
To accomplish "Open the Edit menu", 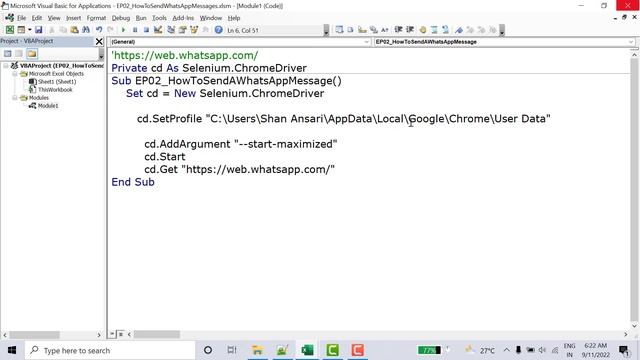I will tap(37, 18).
